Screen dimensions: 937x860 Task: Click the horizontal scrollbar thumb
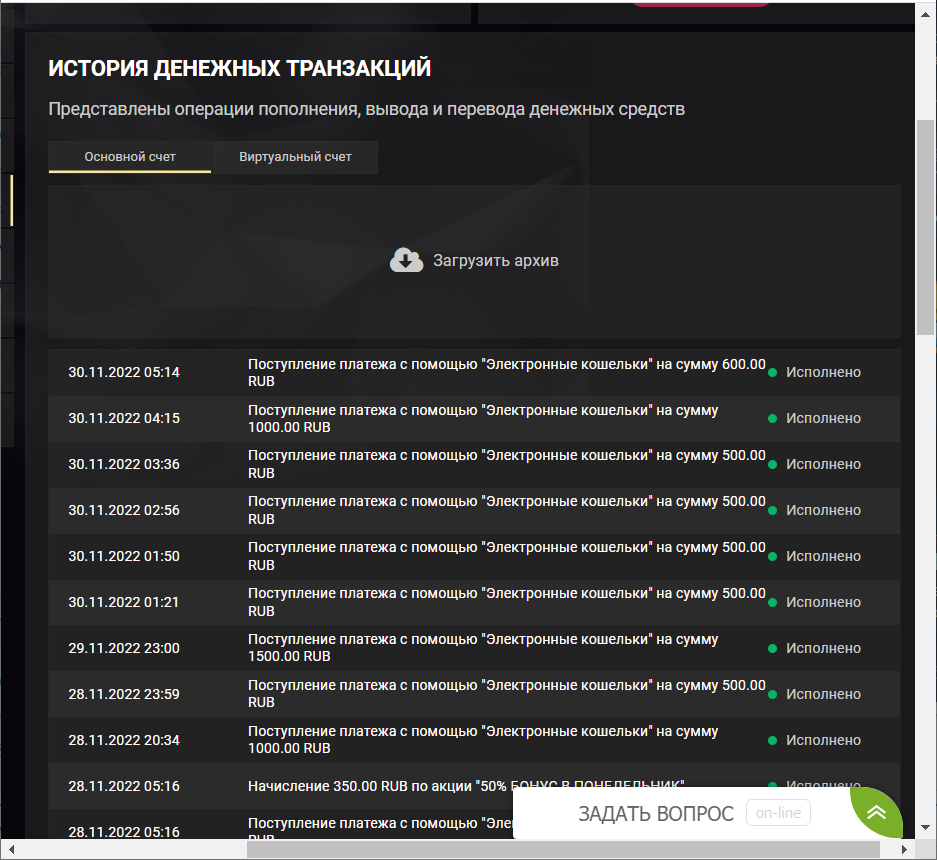pyautogui.click(x=564, y=849)
